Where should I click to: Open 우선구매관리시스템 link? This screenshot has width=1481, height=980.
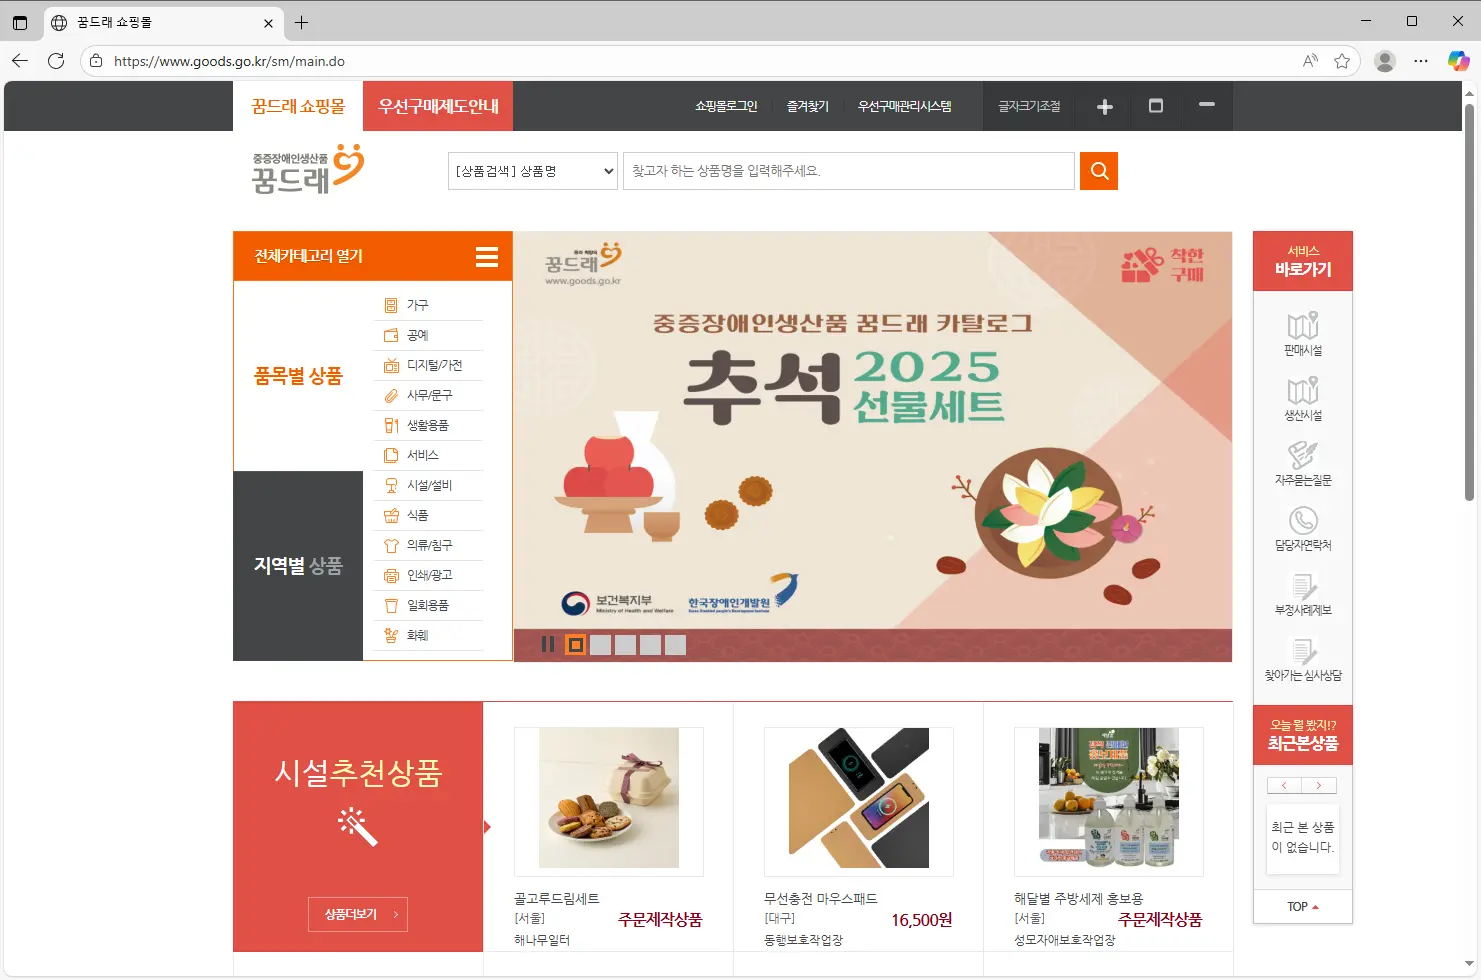click(904, 106)
